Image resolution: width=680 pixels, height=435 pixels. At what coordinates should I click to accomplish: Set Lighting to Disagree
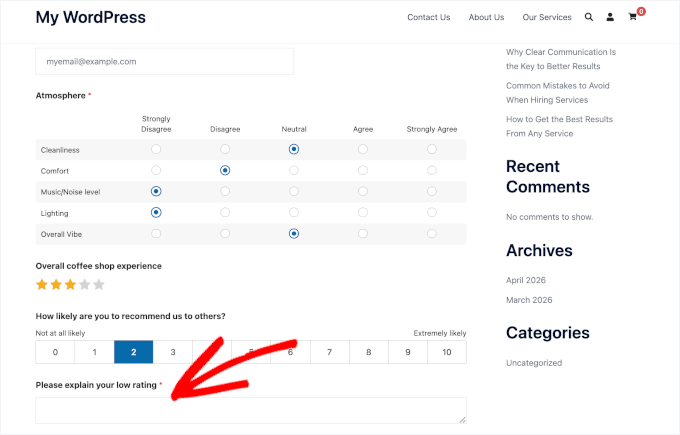click(x=225, y=213)
